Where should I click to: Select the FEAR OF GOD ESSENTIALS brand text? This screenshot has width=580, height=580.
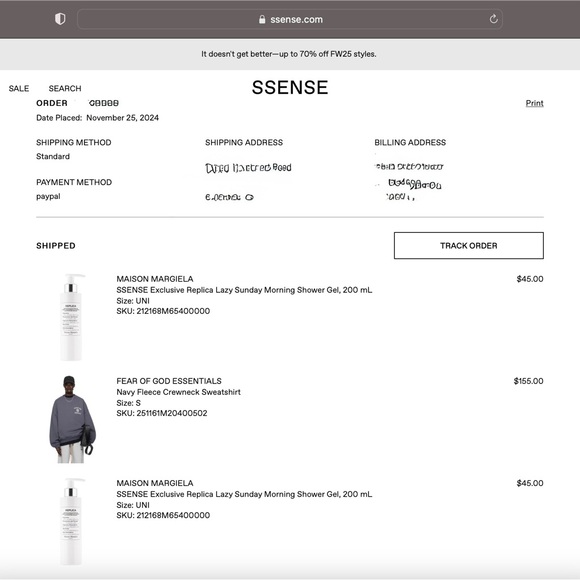pyautogui.click(x=169, y=381)
